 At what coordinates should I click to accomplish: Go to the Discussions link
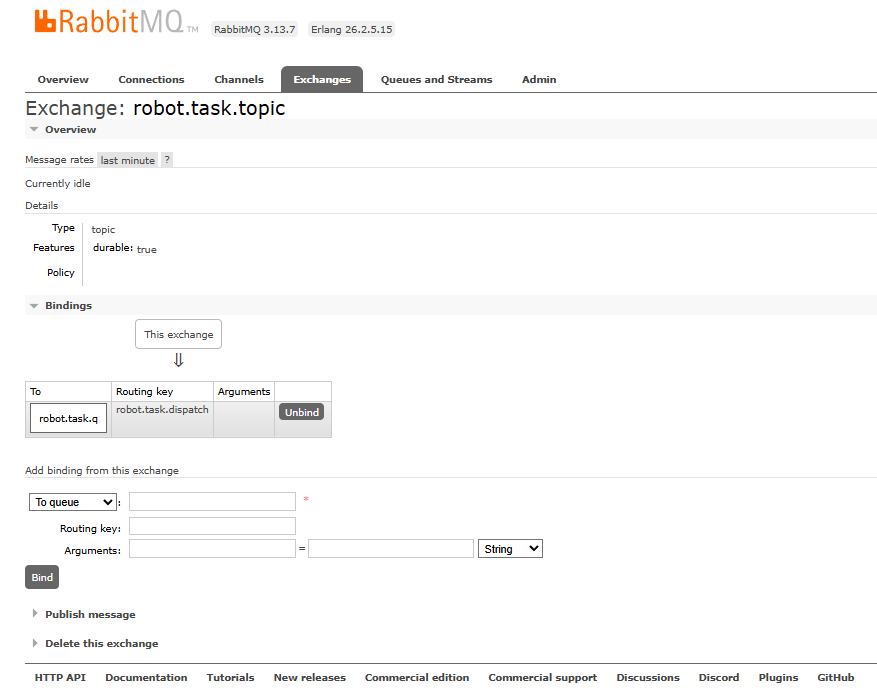tap(648, 678)
